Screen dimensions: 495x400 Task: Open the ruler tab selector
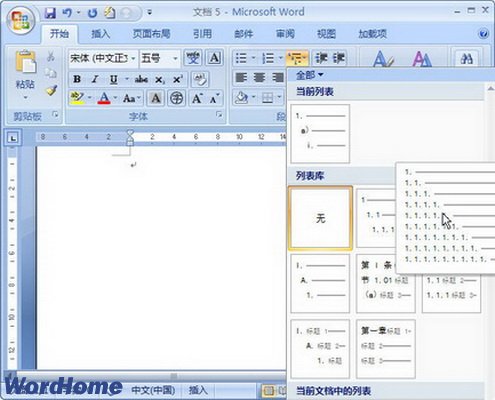[x=13, y=137]
